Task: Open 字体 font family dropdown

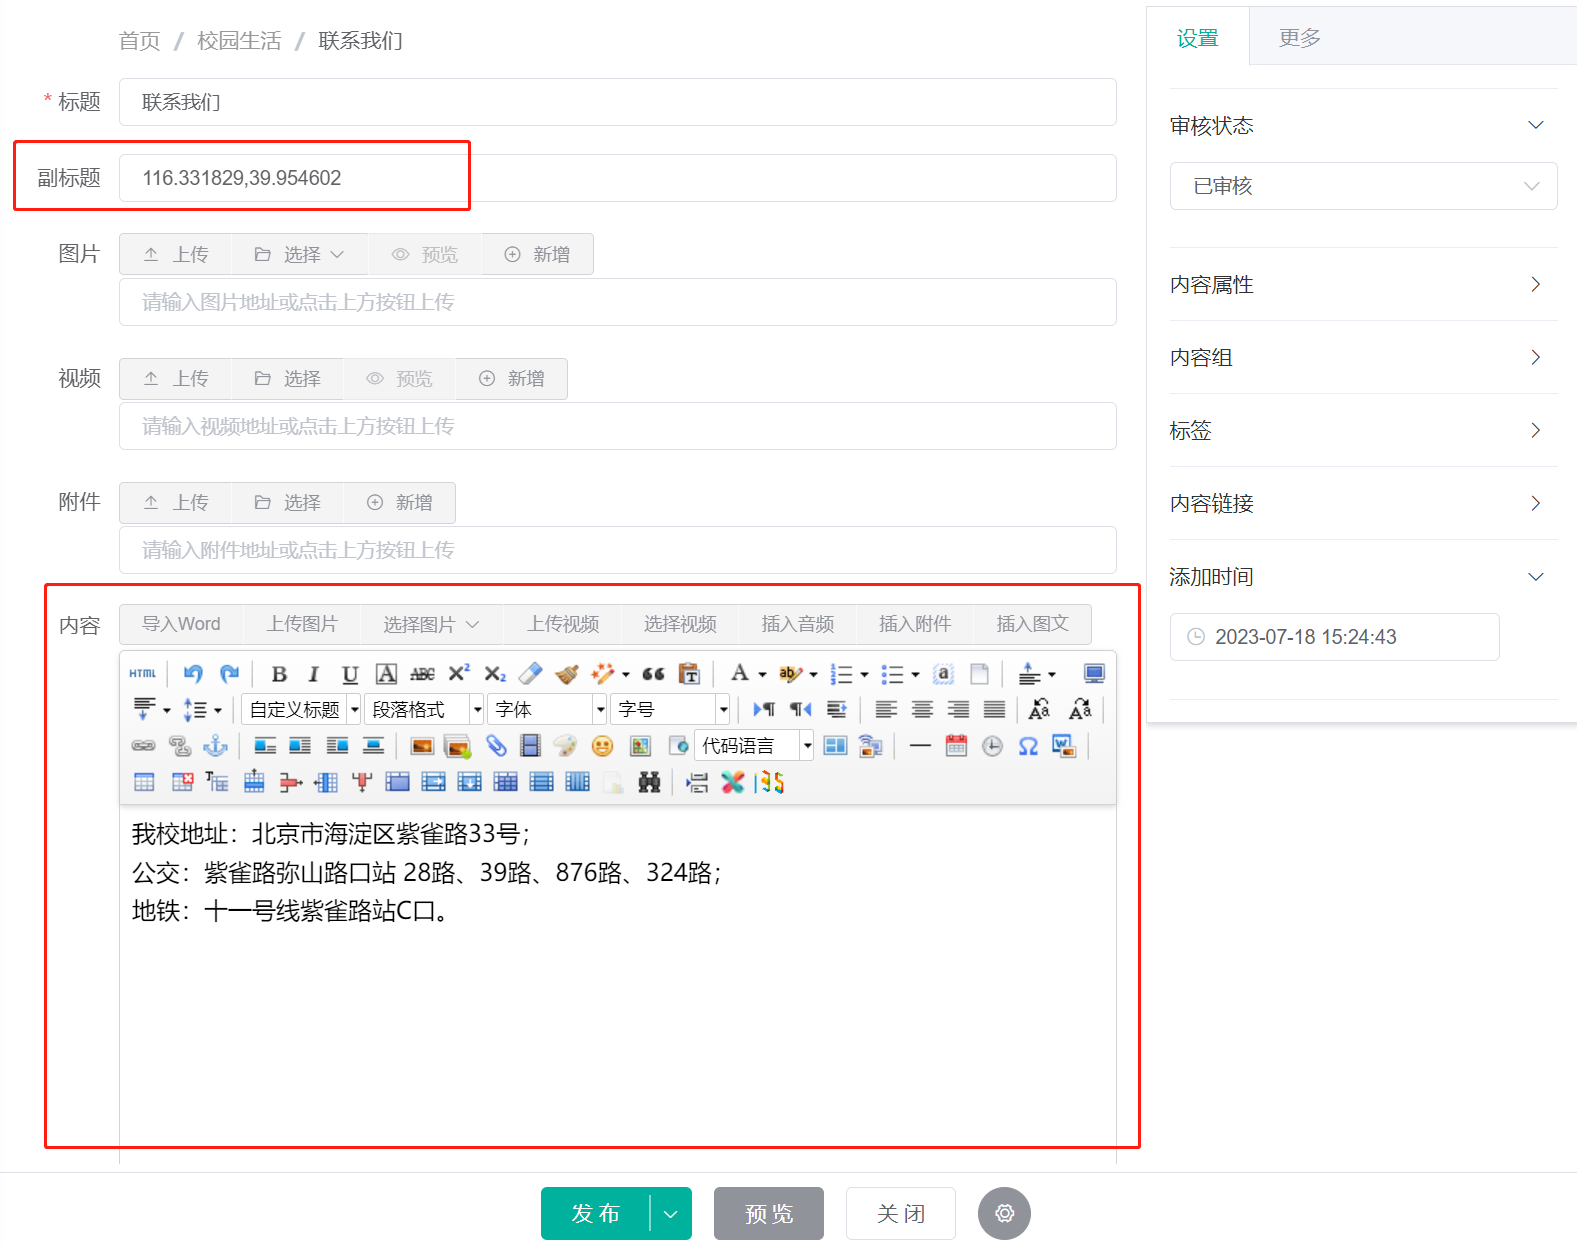Action: (x=548, y=710)
